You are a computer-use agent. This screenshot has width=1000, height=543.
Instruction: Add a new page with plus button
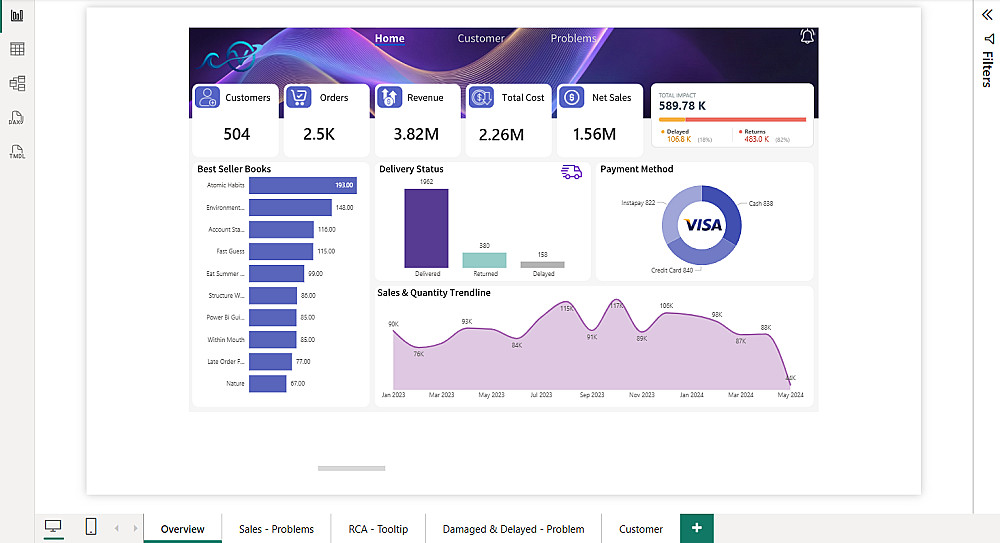click(696, 528)
